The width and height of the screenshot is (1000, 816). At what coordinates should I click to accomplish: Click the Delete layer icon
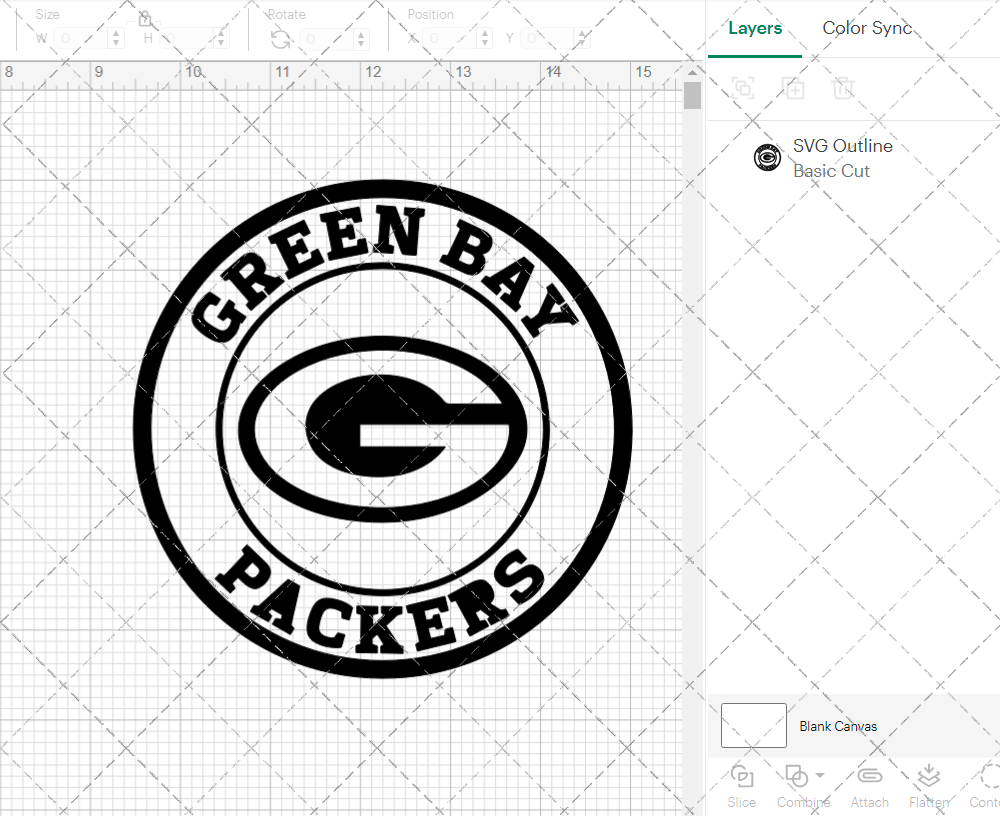pos(844,88)
